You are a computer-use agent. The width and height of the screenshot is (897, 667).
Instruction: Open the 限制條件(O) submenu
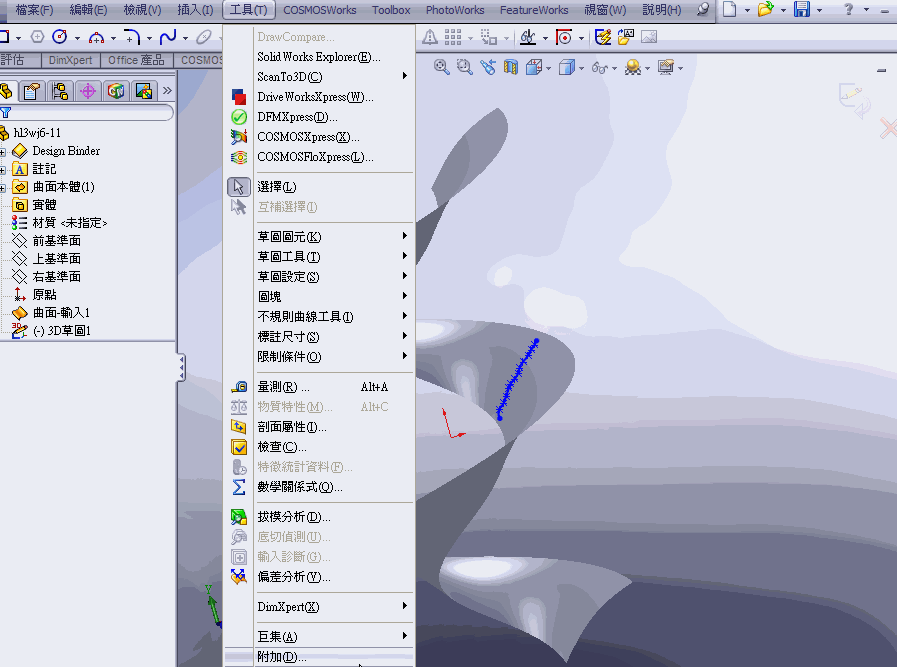(x=319, y=356)
